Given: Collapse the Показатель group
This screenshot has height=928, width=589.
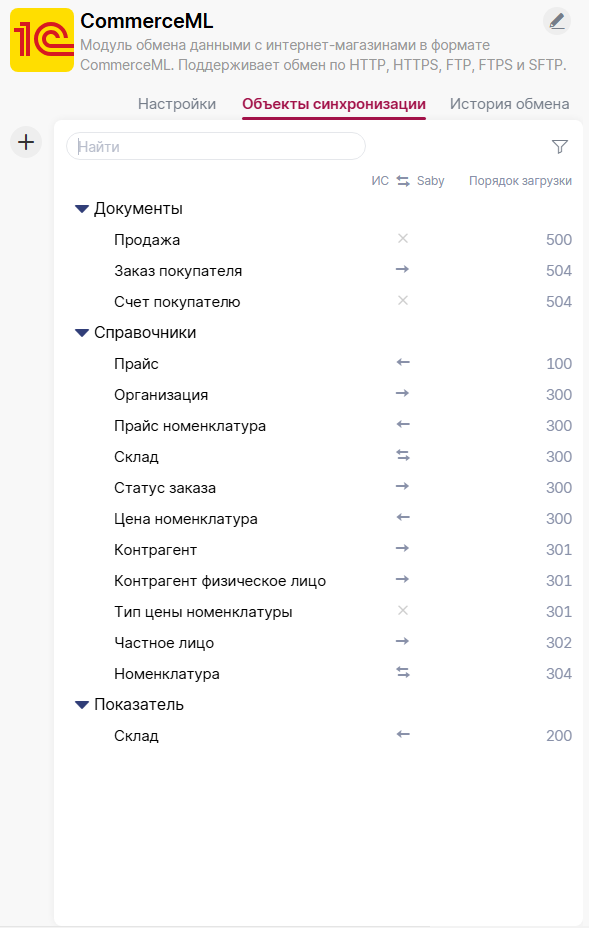Looking at the screenshot, I should click(x=82, y=705).
